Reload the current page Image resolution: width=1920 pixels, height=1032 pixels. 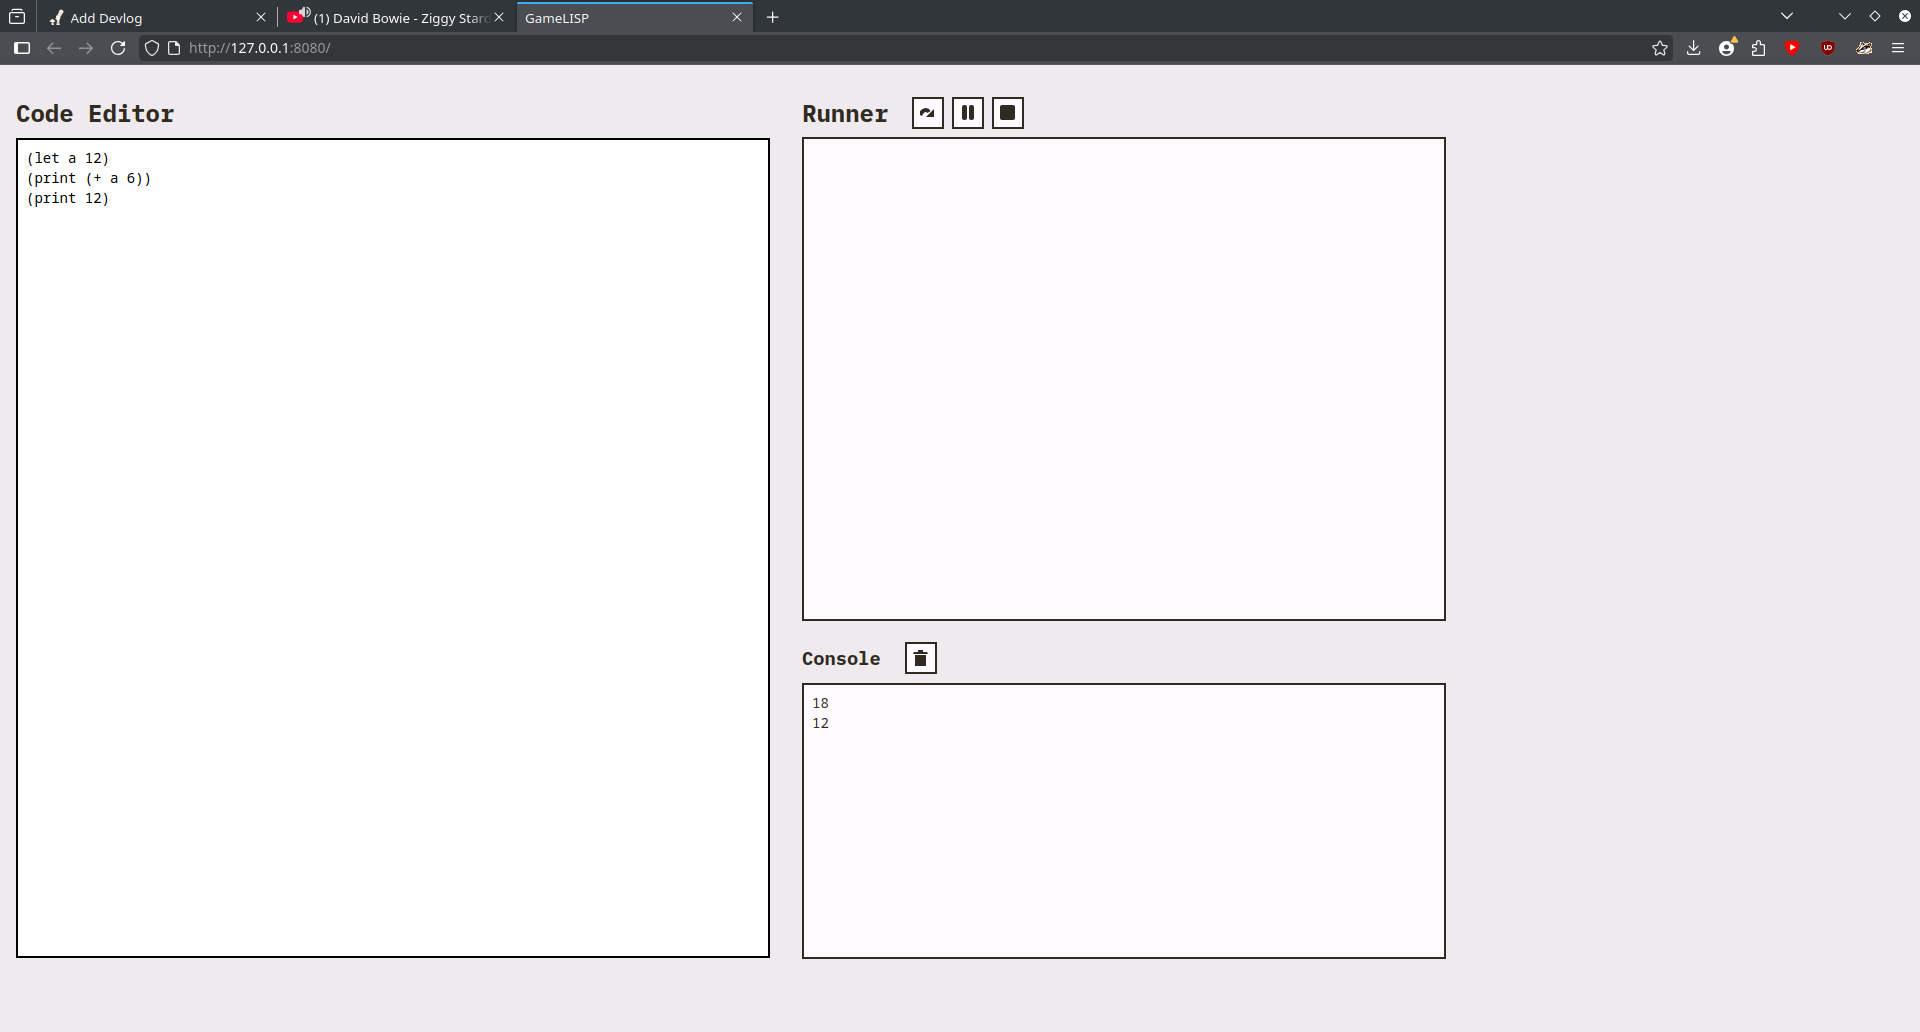(x=118, y=48)
